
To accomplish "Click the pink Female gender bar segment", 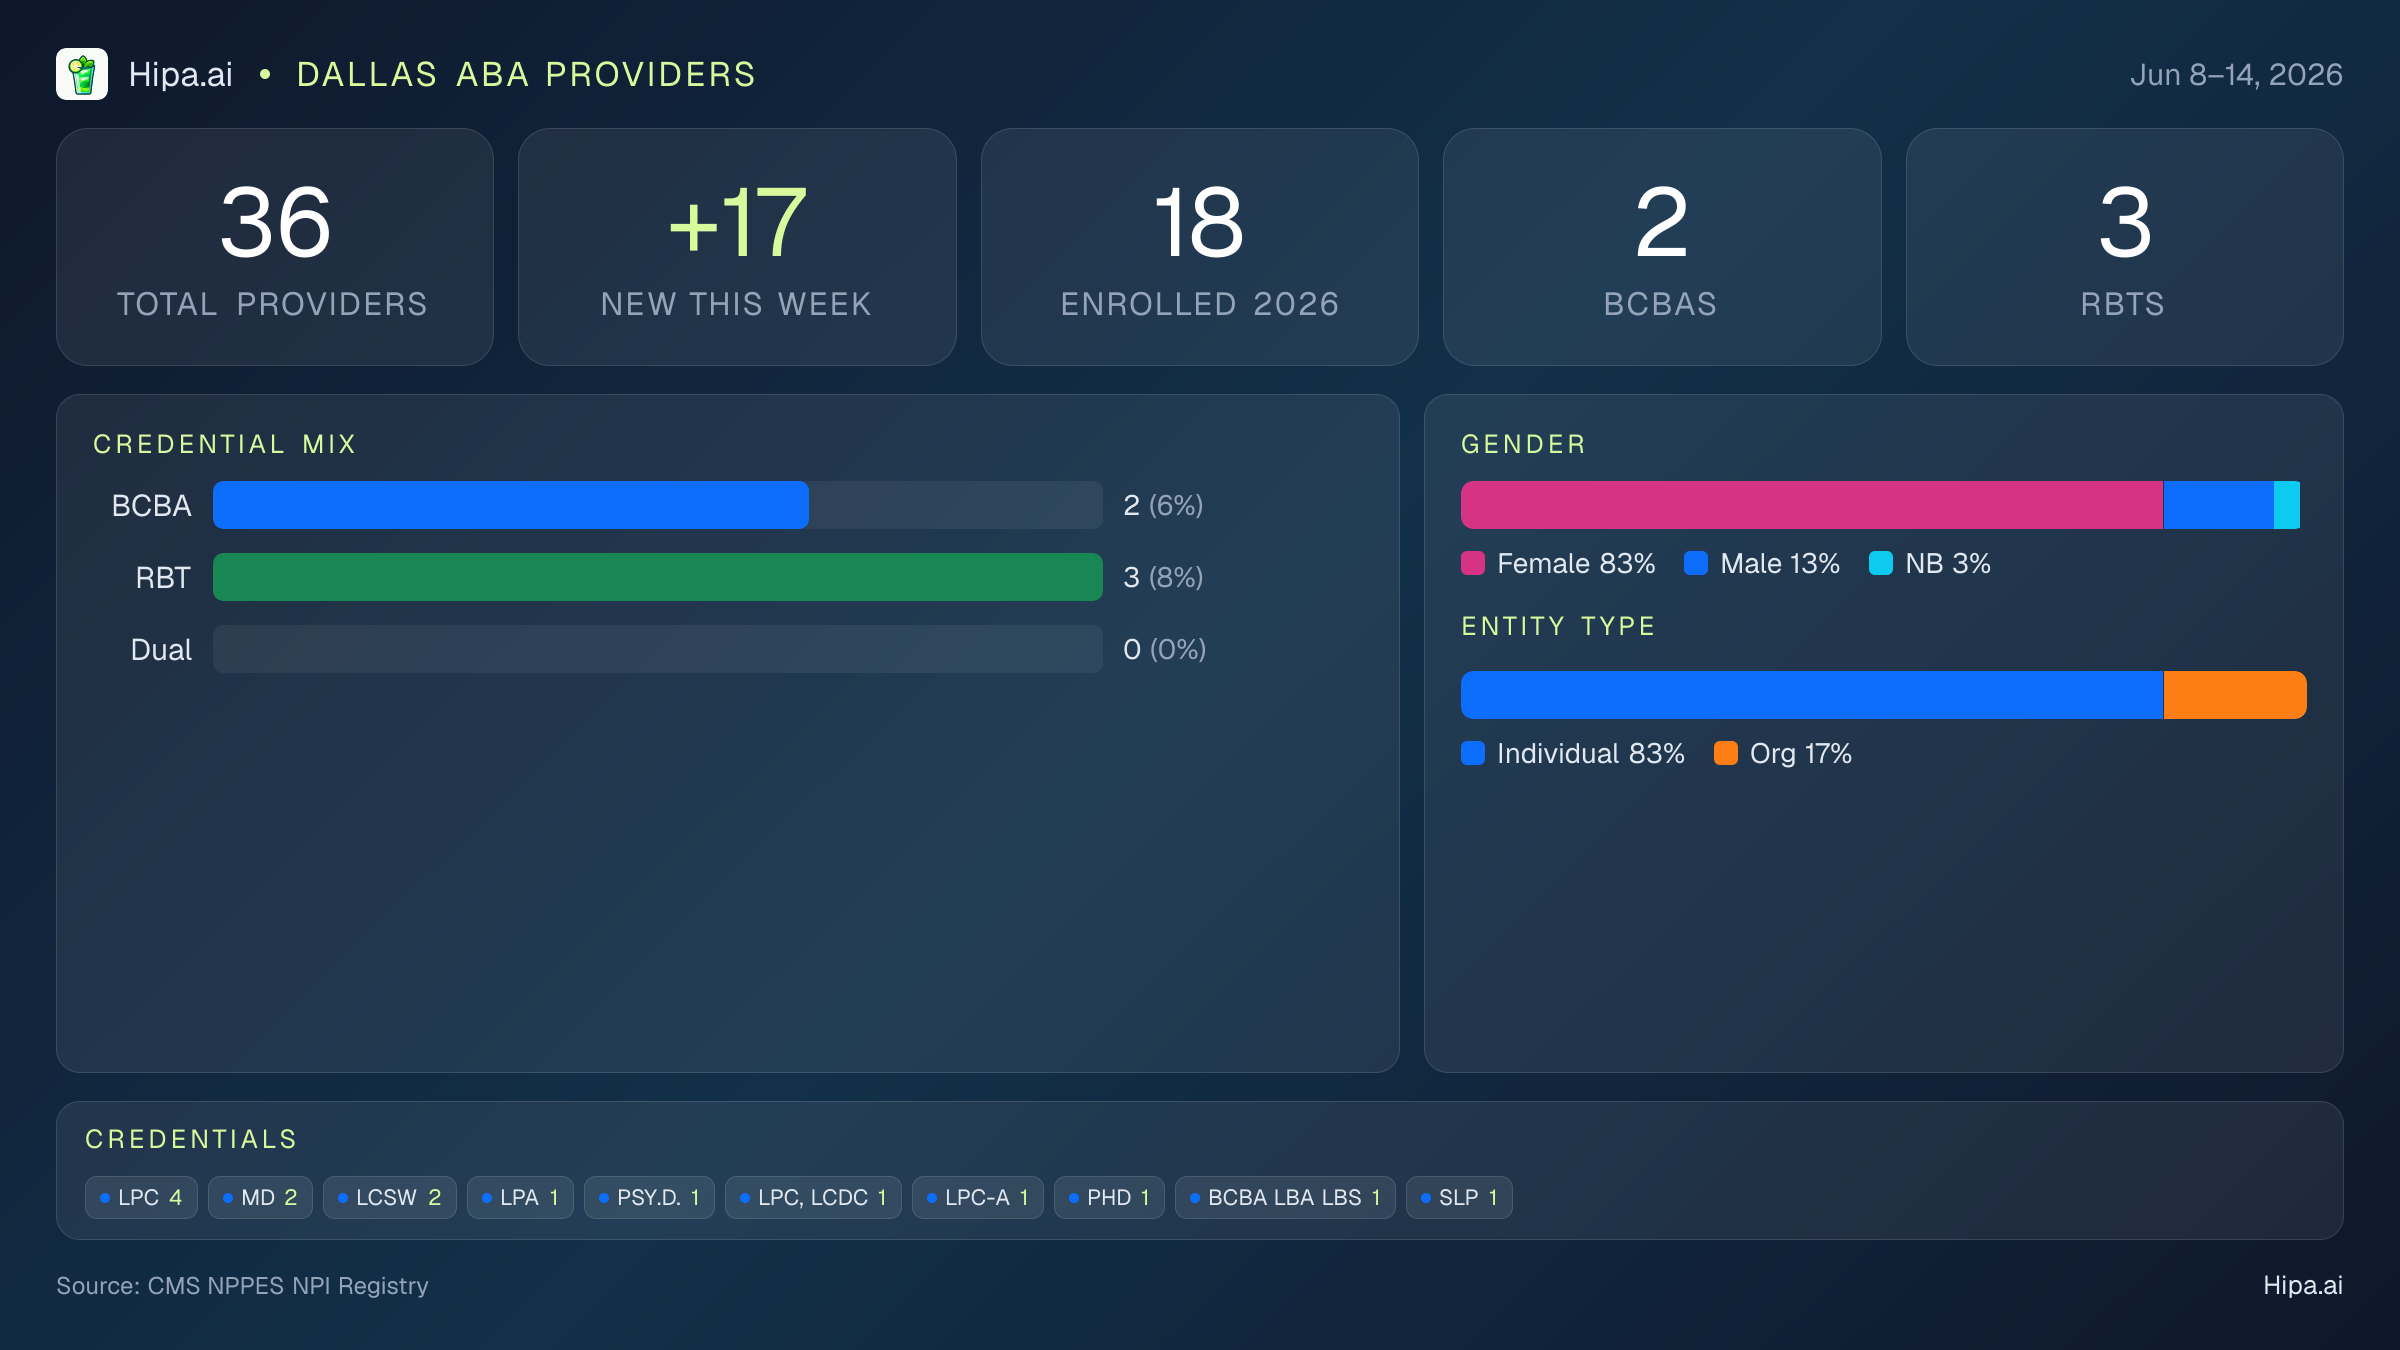I will pos(1812,505).
